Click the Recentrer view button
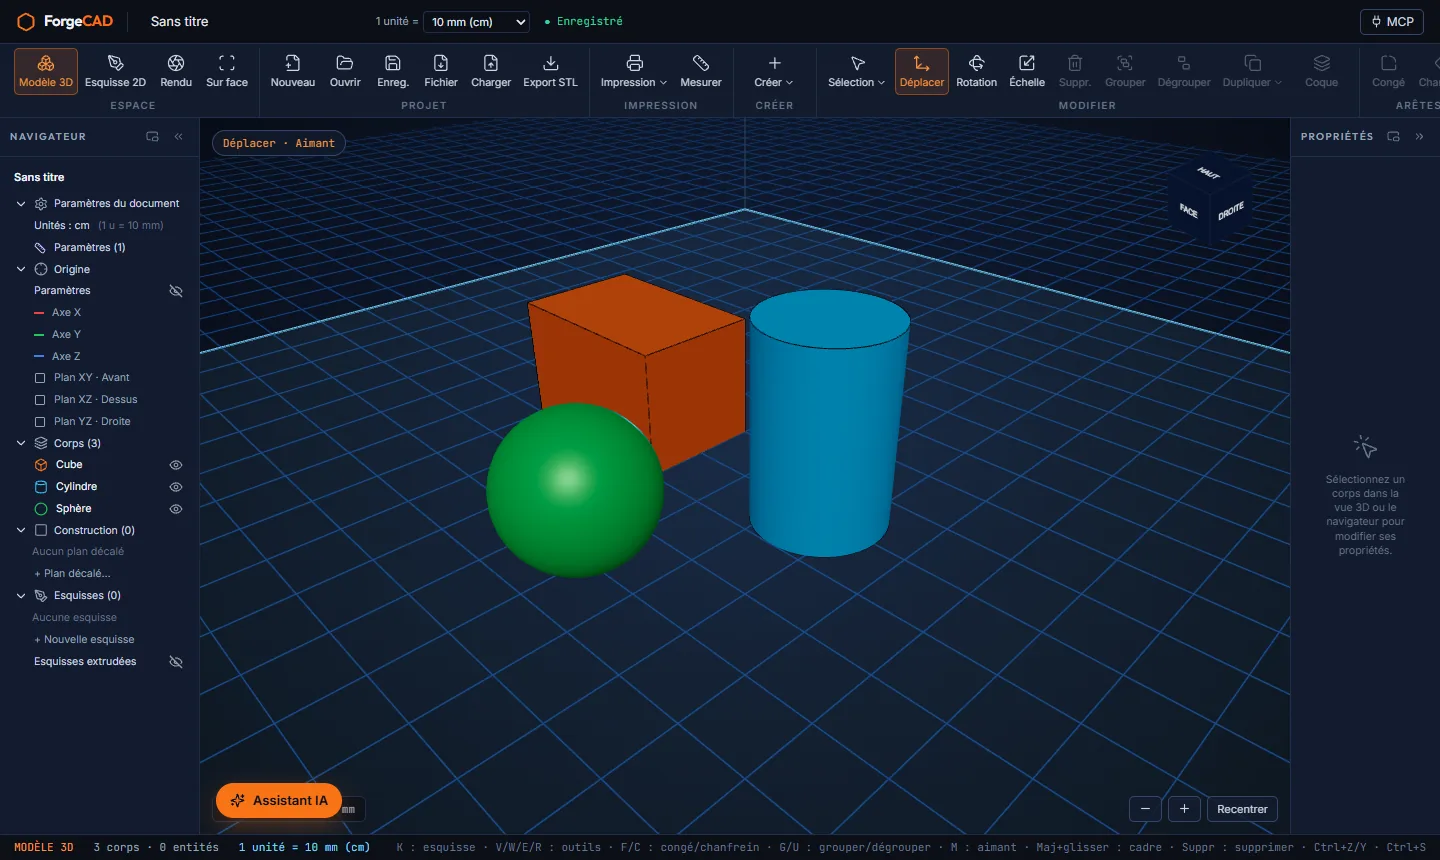Viewport: 1440px width, 860px height. coord(1242,809)
